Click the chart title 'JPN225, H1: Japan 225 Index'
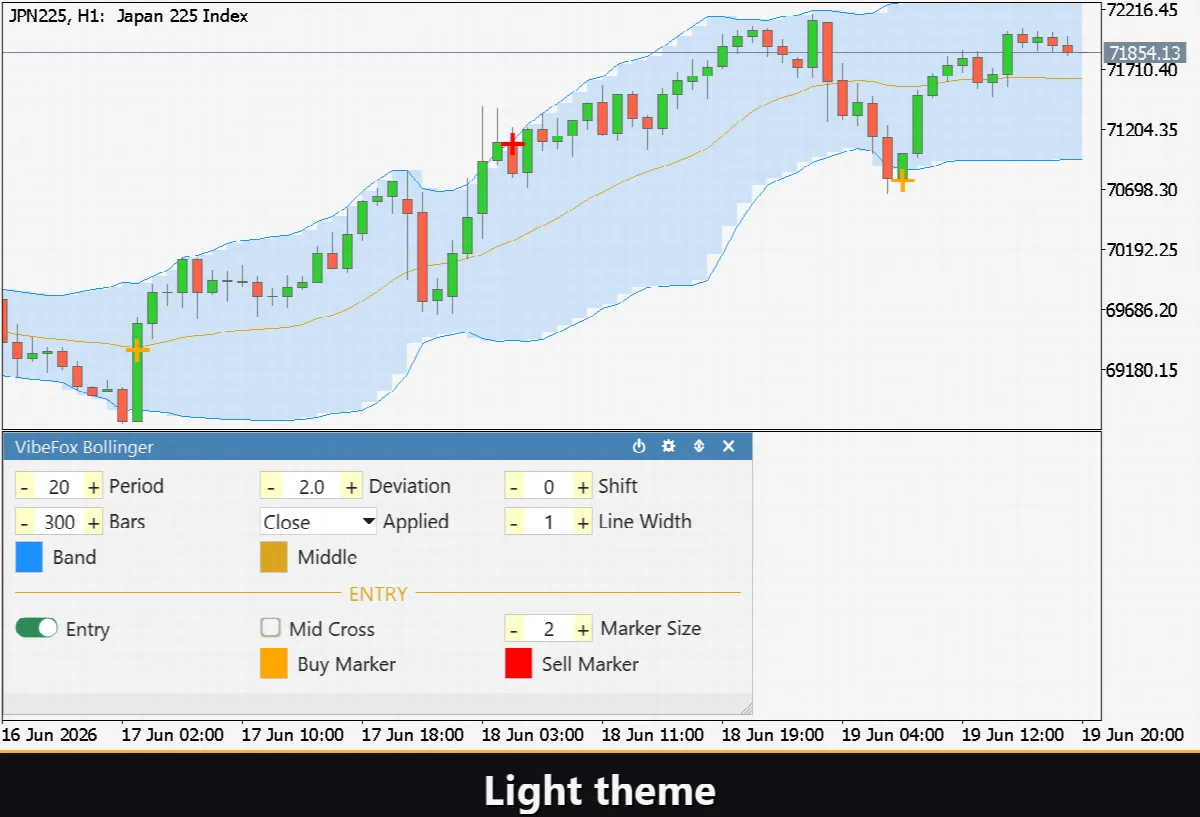The width and height of the screenshot is (1200, 817). click(x=128, y=16)
